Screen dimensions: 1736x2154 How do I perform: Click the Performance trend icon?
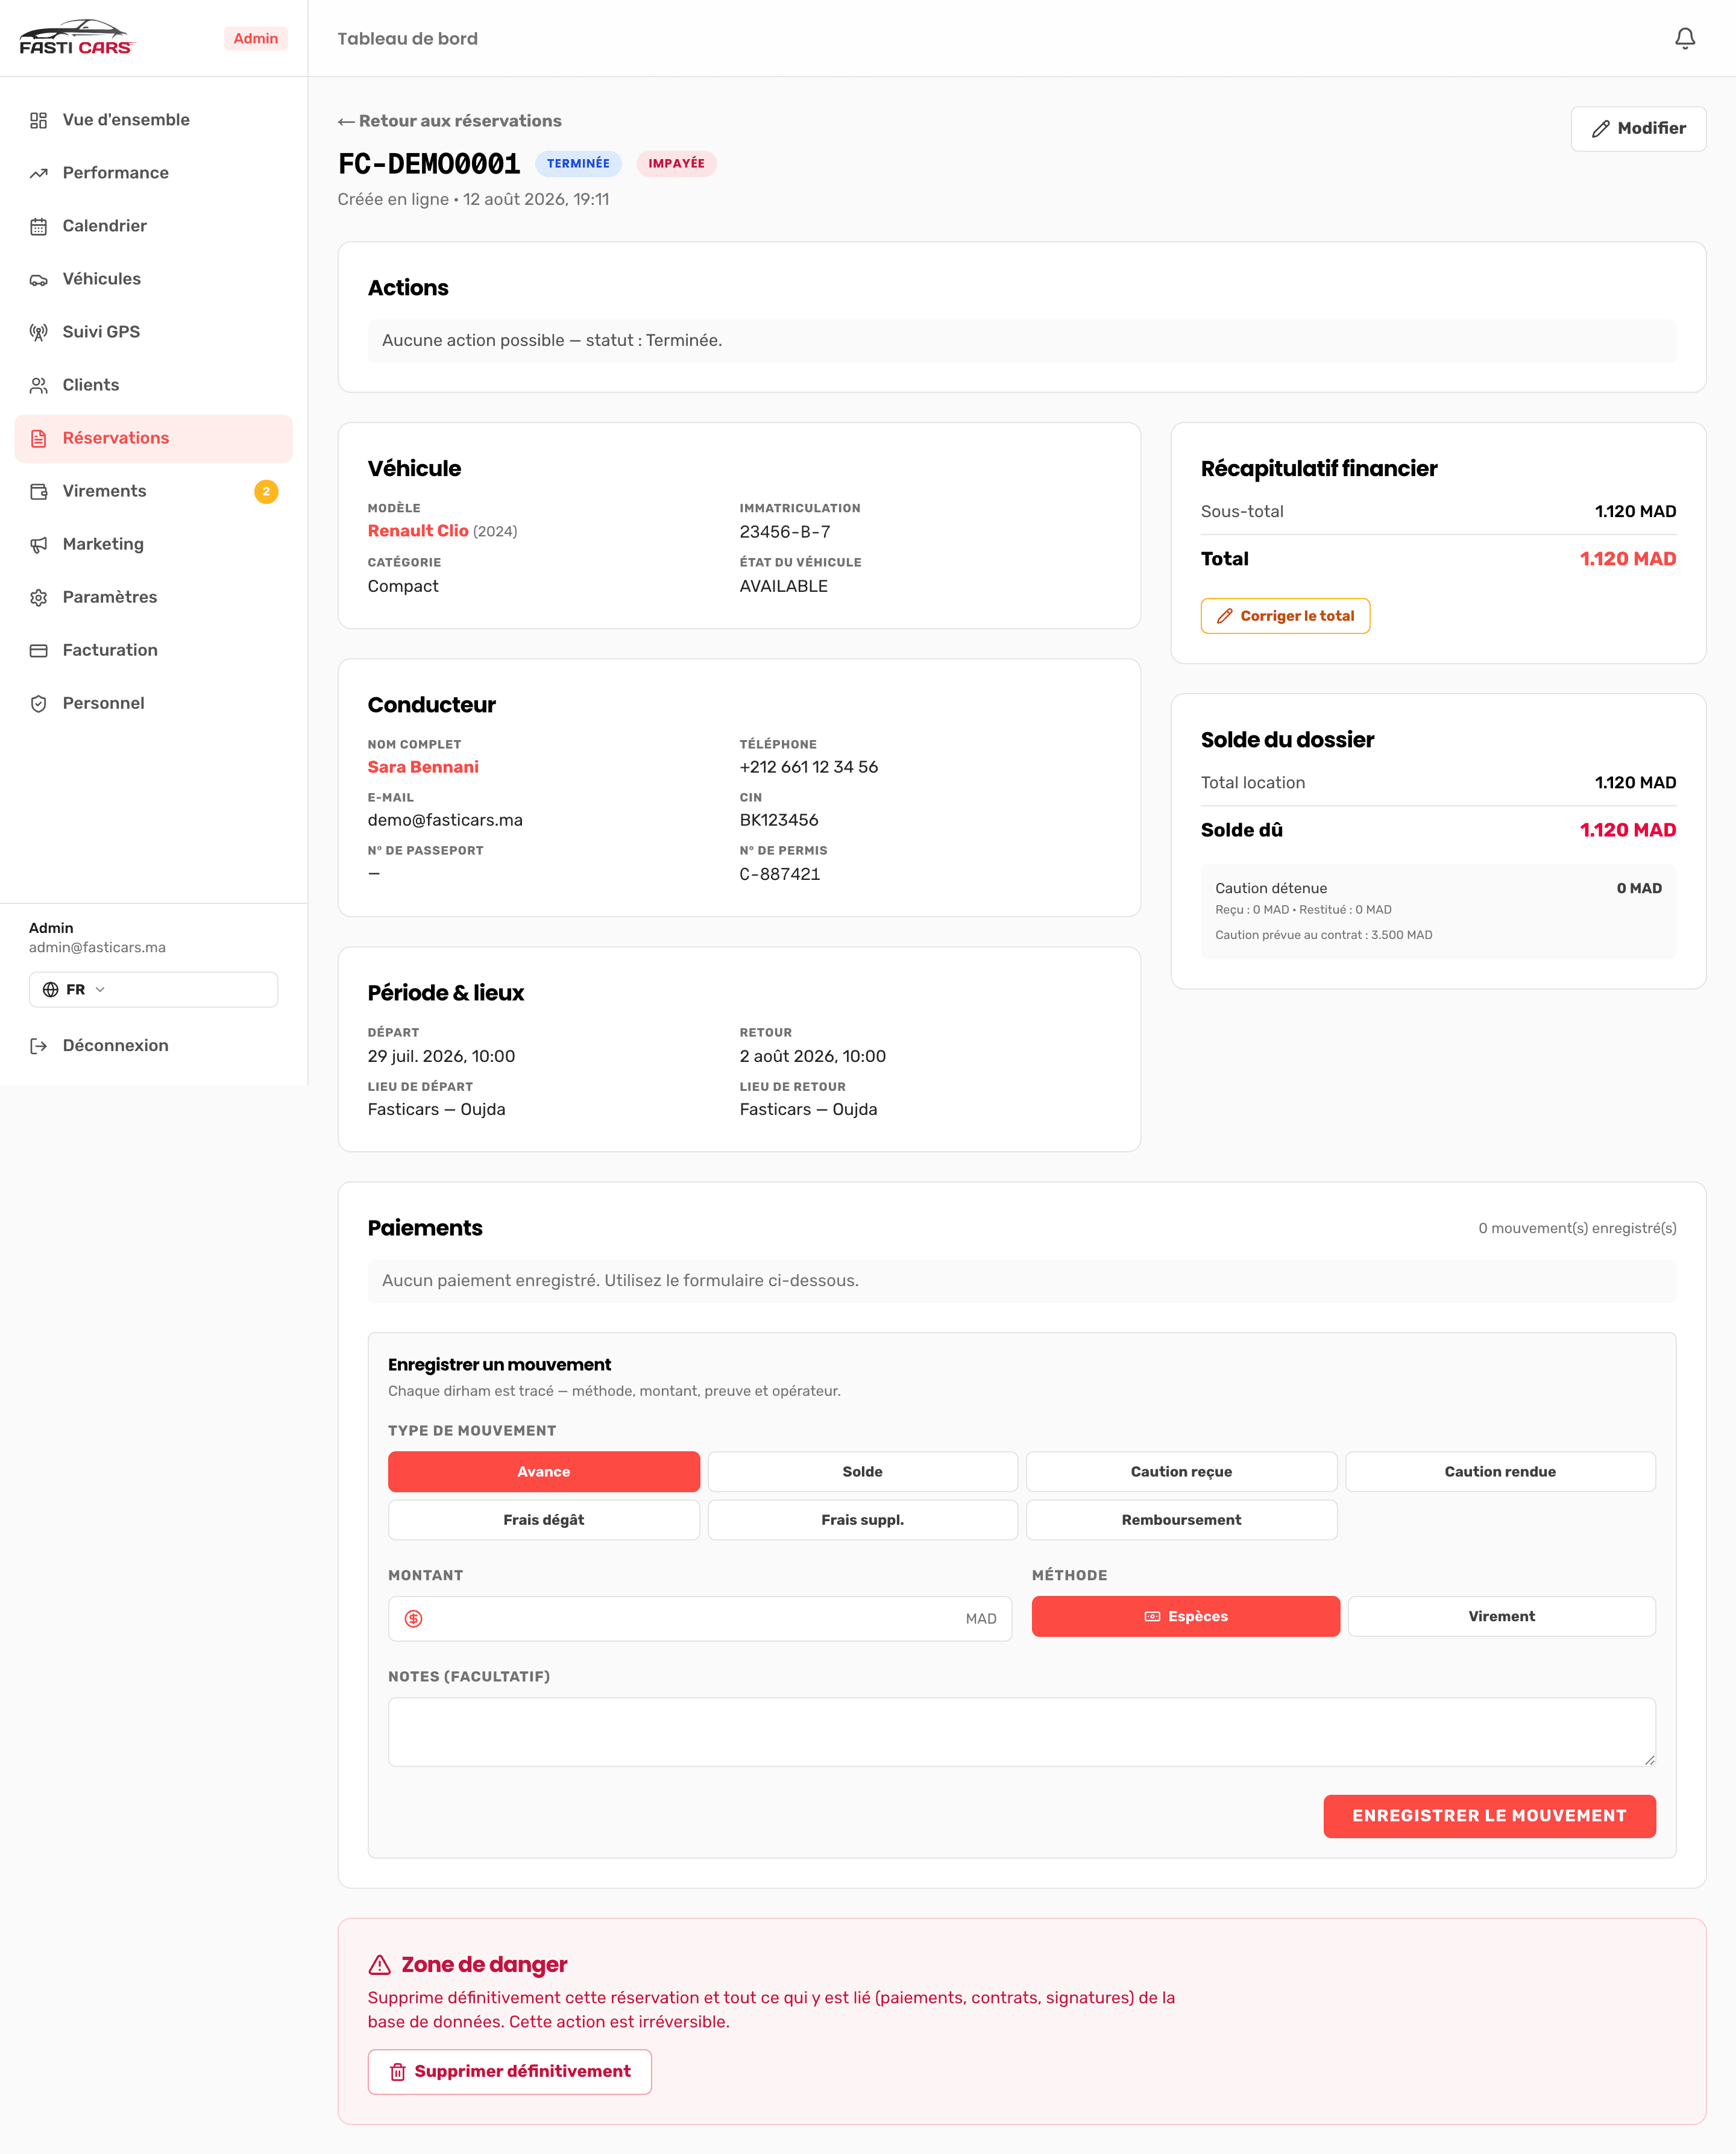click(x=39, y=173)
